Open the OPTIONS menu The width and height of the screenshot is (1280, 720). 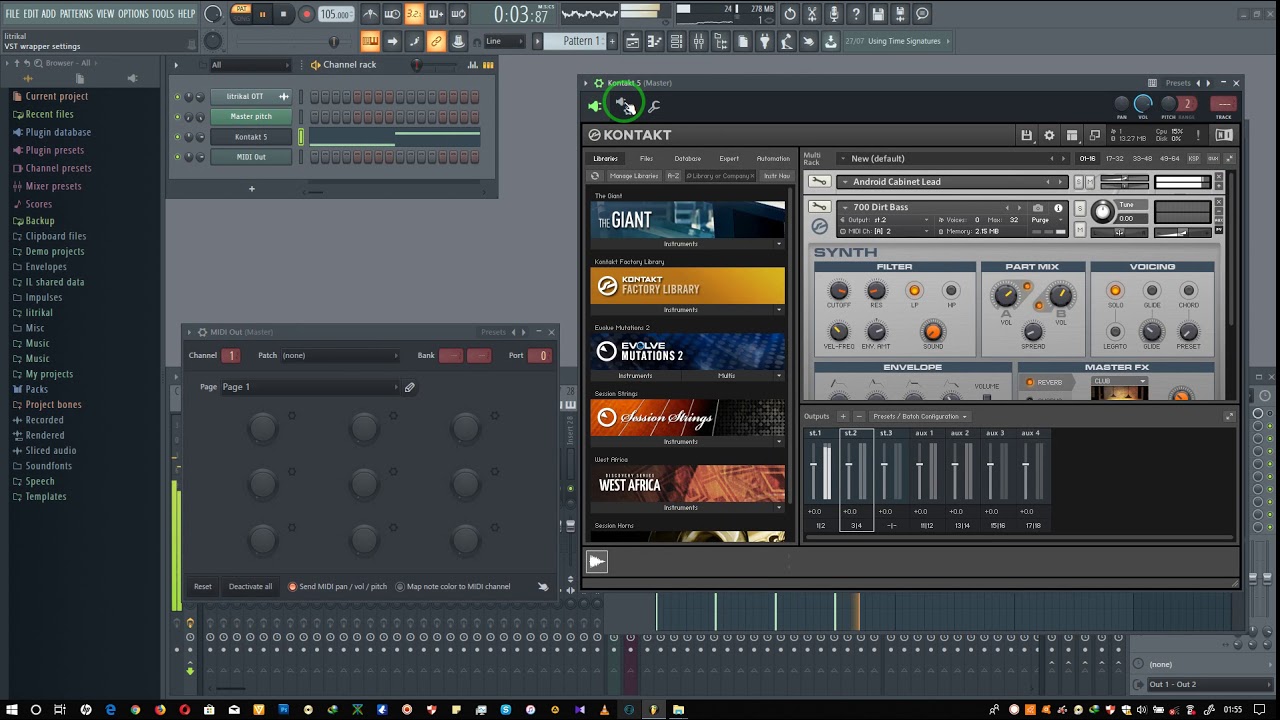(x=133, y=14)
